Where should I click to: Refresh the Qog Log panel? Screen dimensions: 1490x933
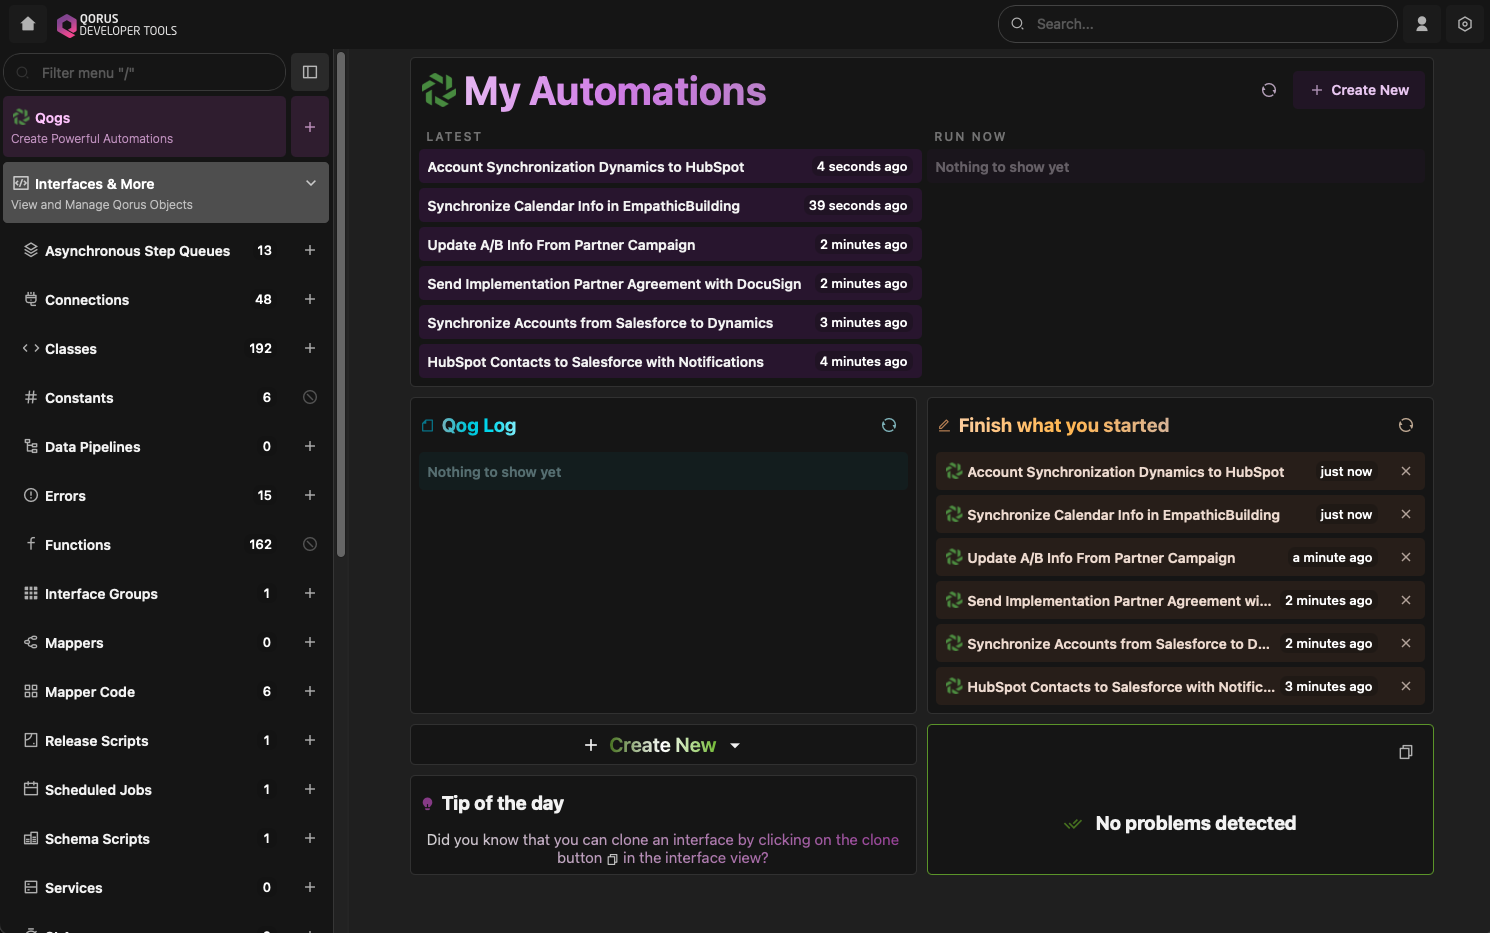[x=889, y=425]
